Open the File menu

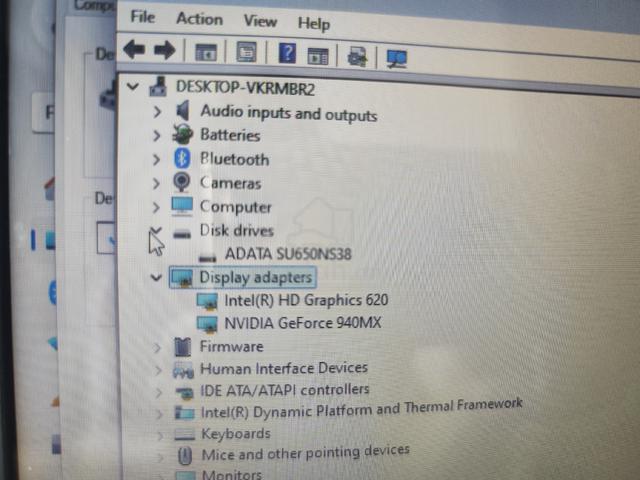click(x=143, y=17)
